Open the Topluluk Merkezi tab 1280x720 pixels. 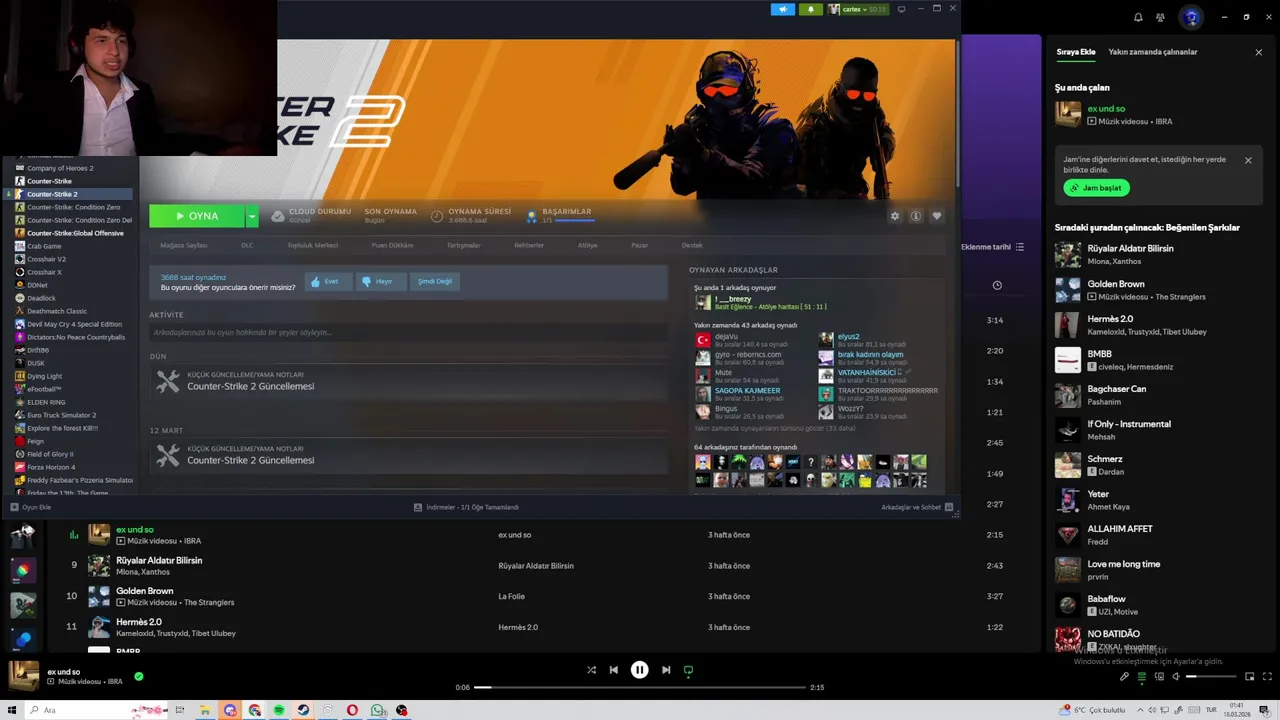point(313,245)
